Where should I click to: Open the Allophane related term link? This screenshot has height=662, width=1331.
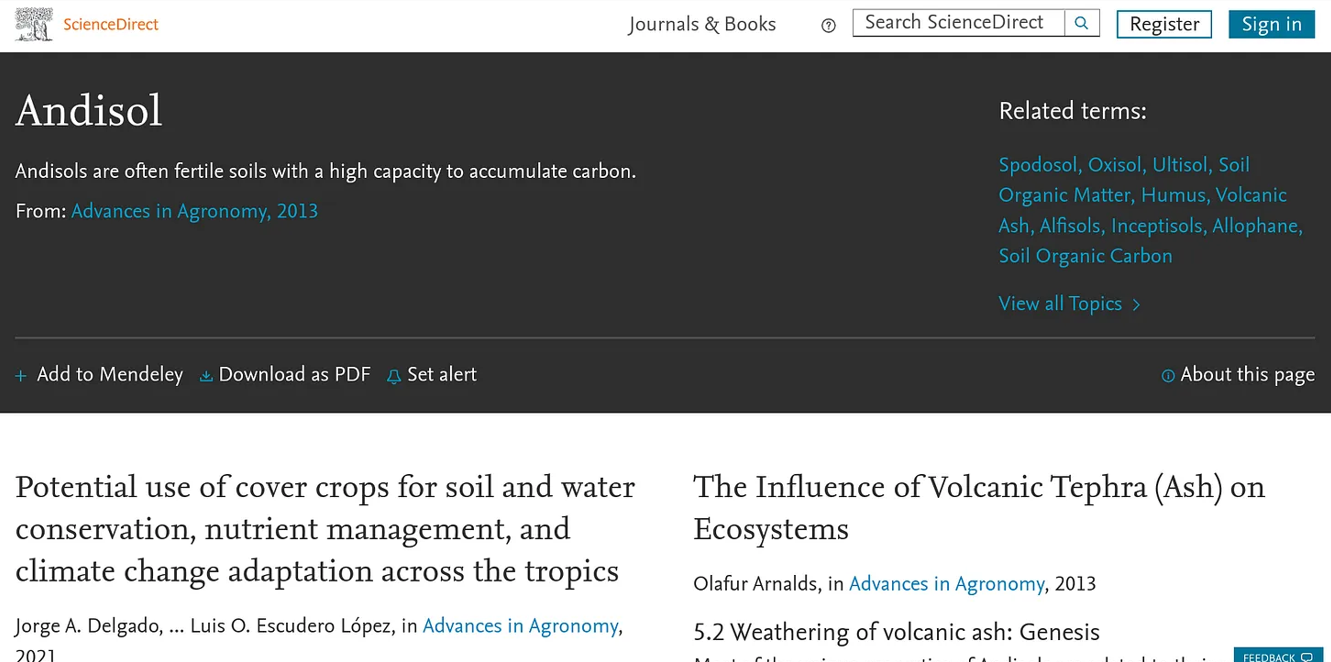point(1257,226)
